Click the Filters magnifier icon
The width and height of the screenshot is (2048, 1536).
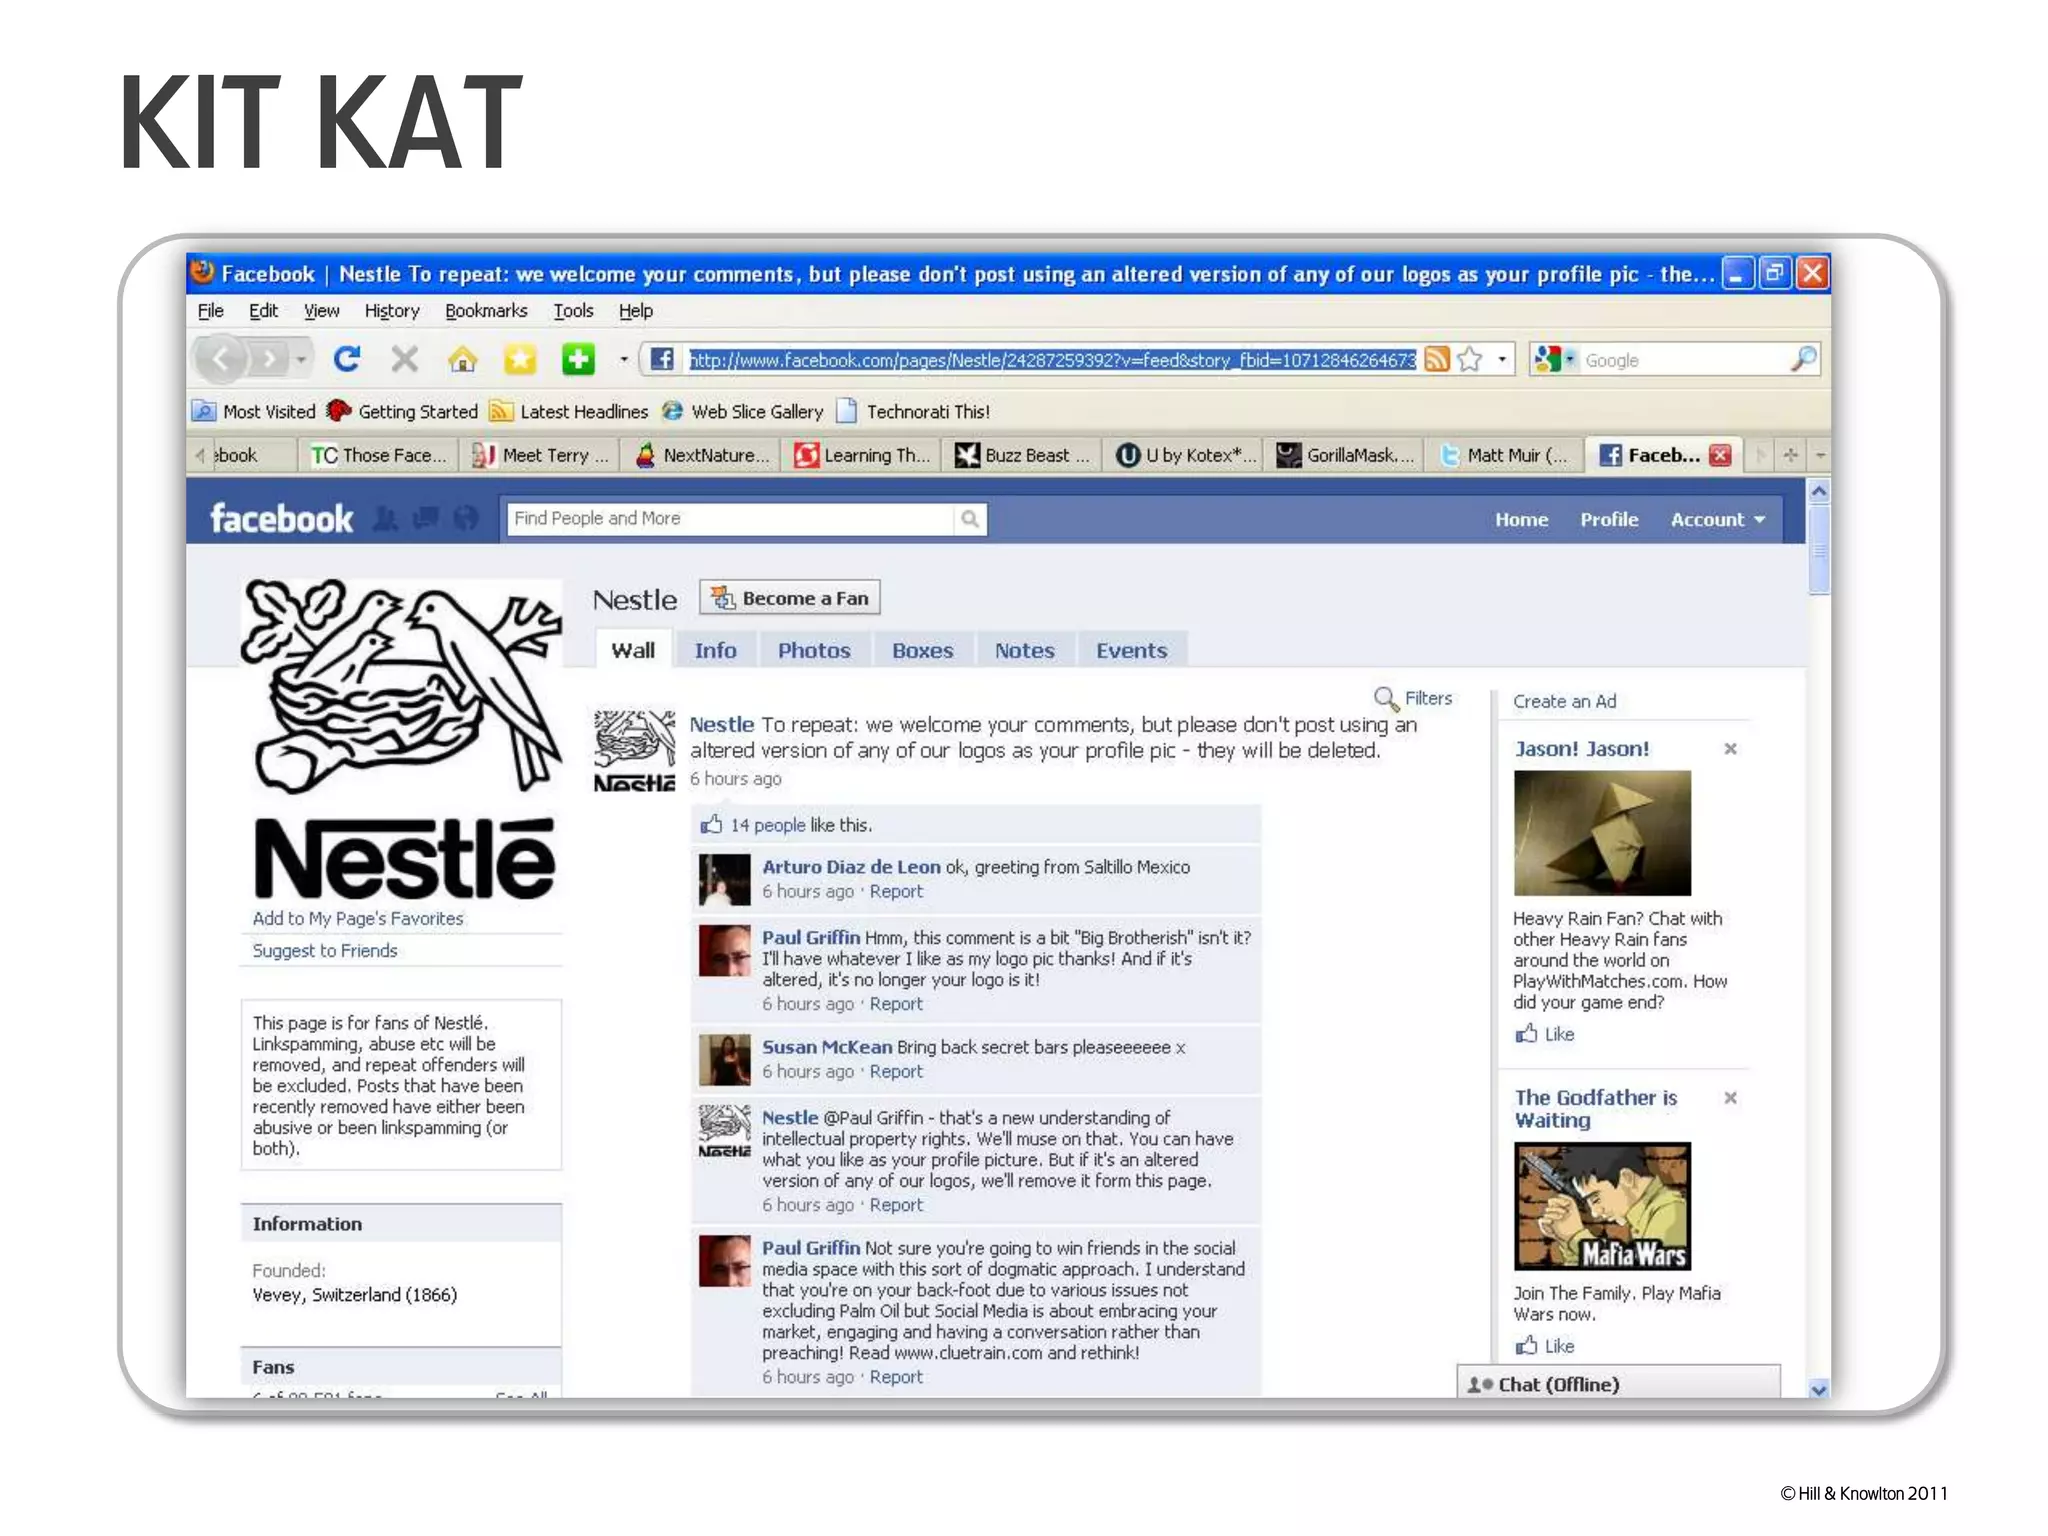pyautogui.click(x=1385, y=698)
